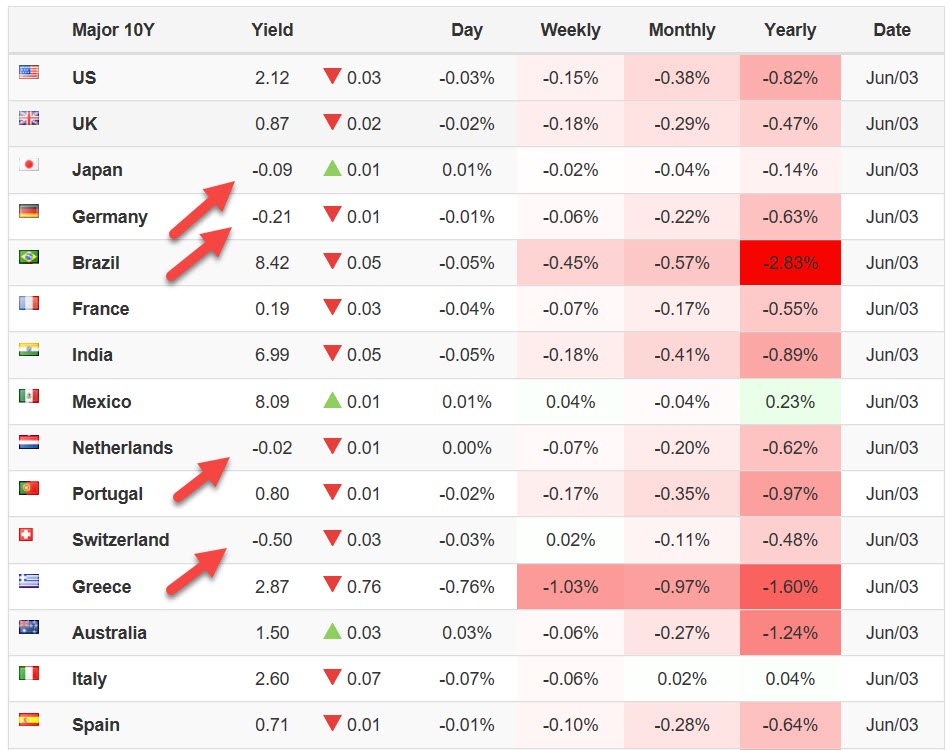Sort by the Yearly column header
950x750 pixels.
click(x=790, y=30)
